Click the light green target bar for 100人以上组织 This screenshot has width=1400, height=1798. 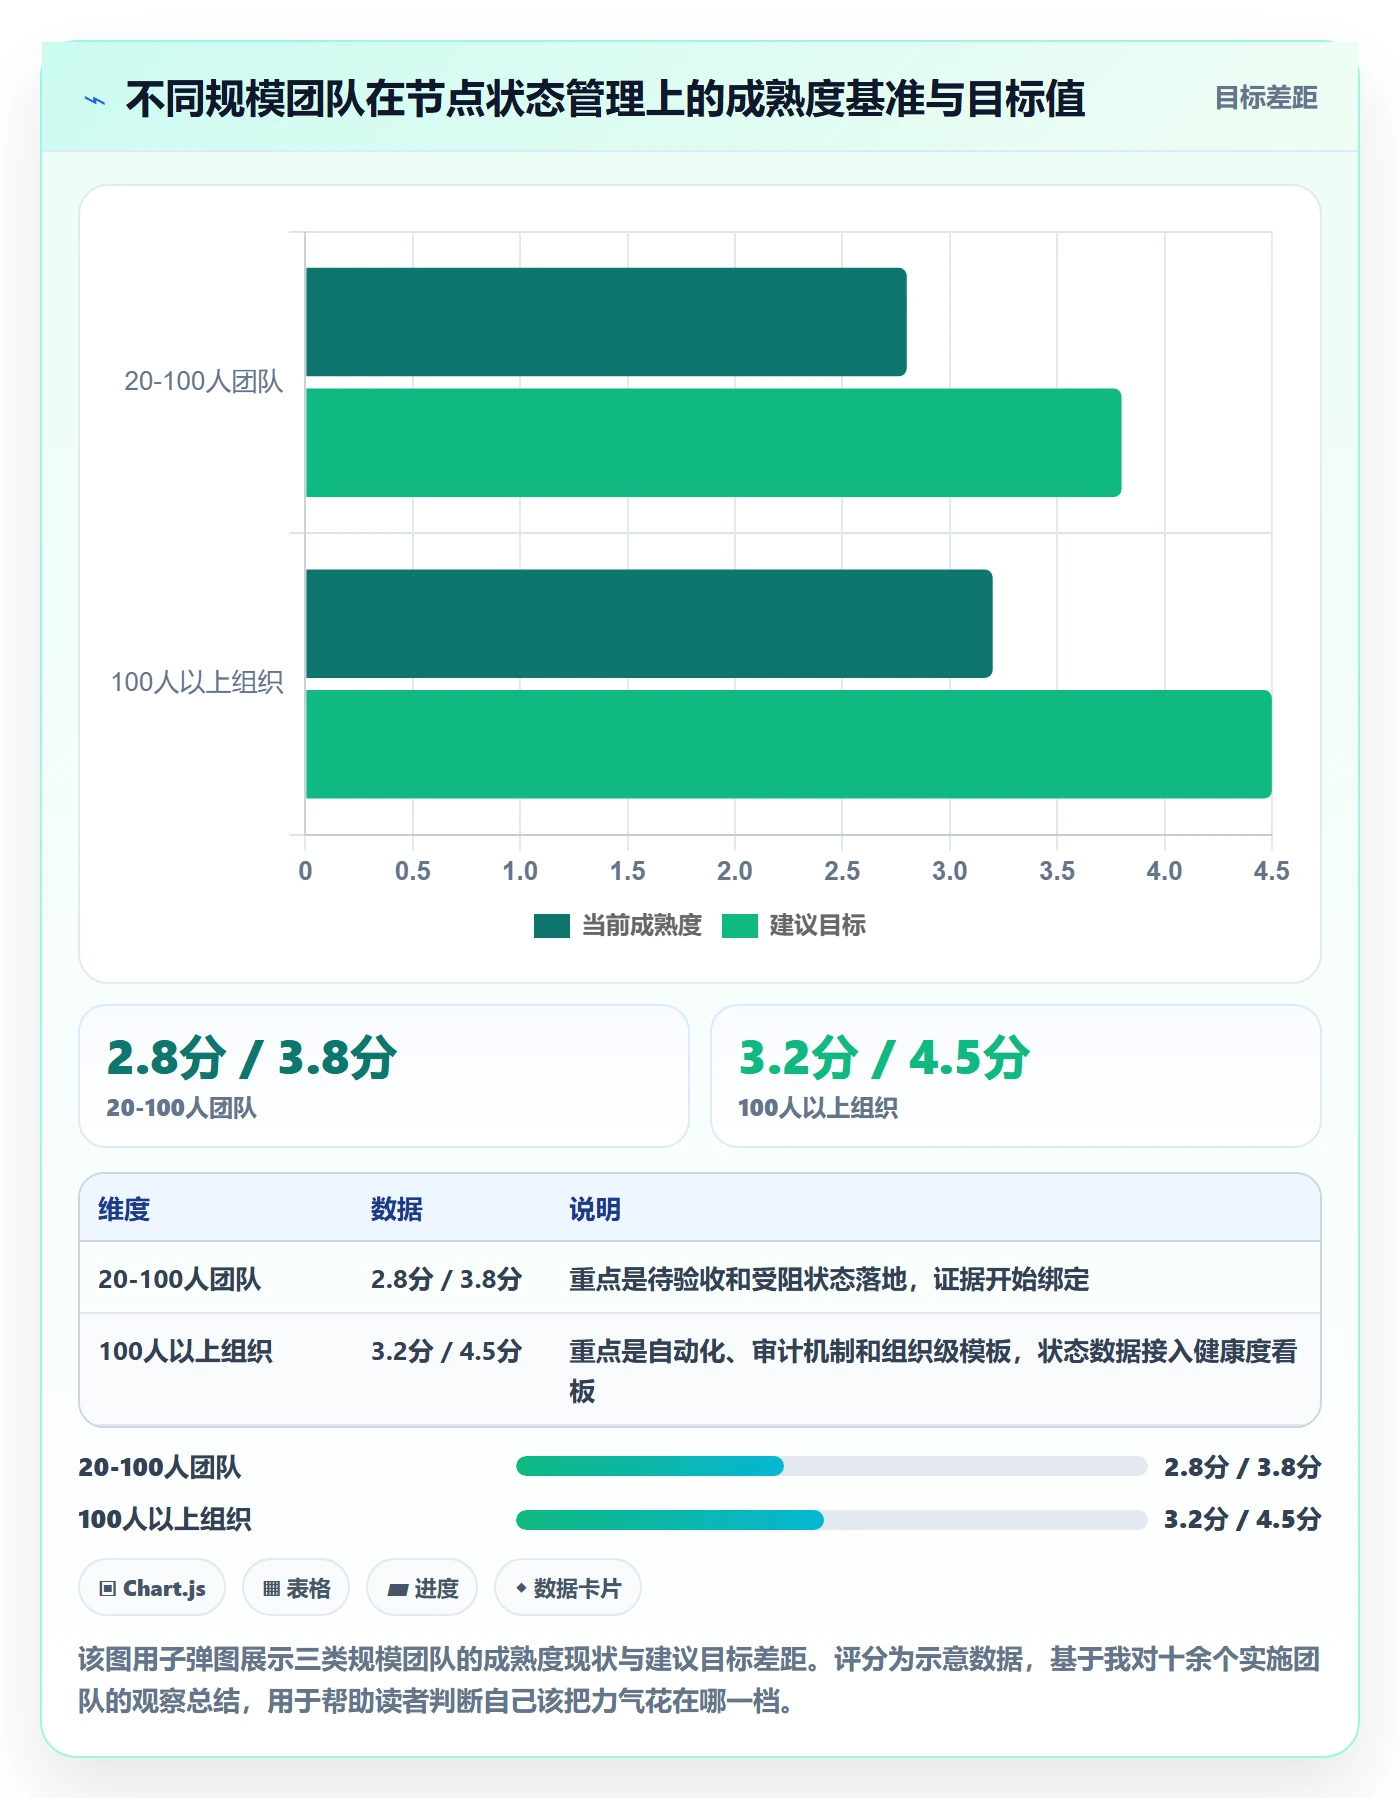tap(788, 744)
